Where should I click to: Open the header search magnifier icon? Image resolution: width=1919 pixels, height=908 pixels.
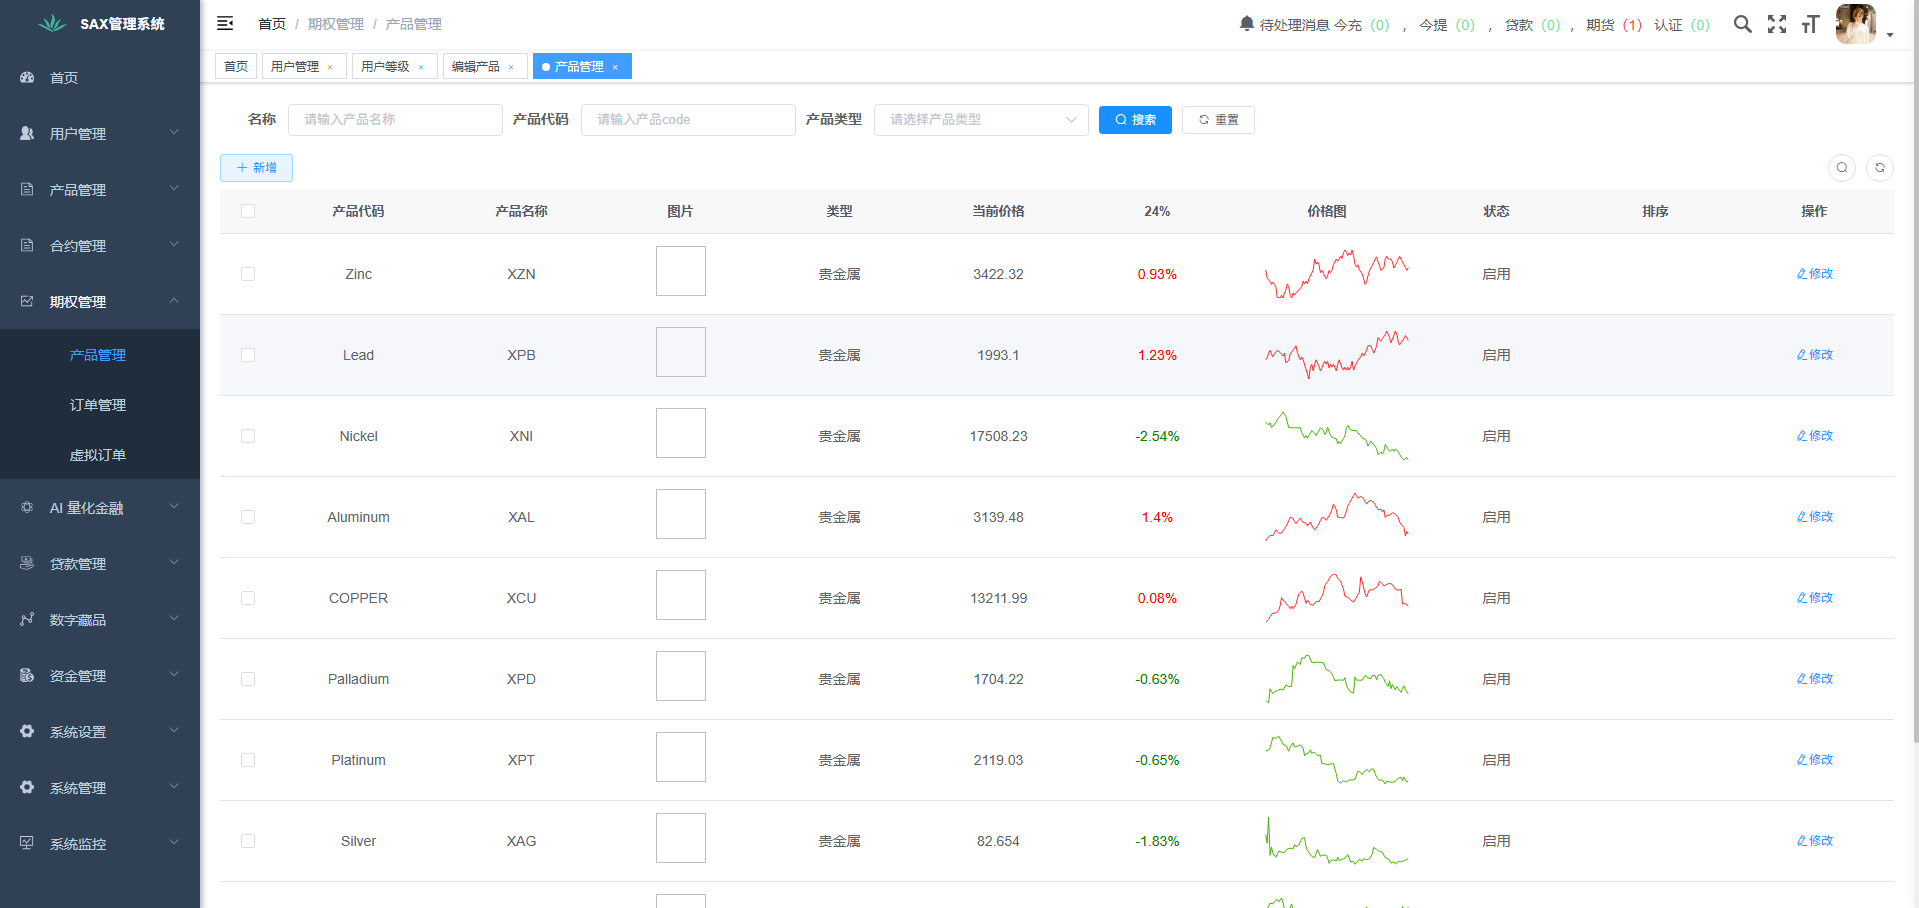(x=1742, y=24)
